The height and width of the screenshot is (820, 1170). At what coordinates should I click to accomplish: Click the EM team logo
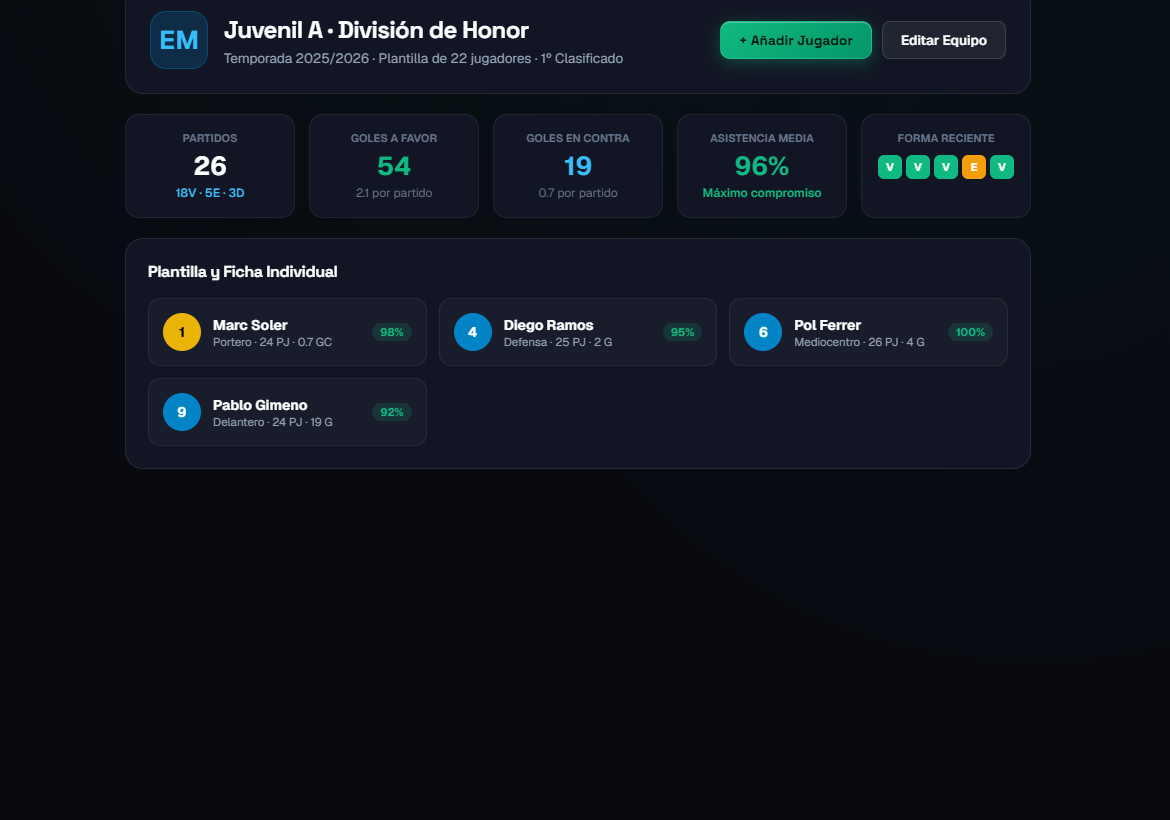point(179,40)
